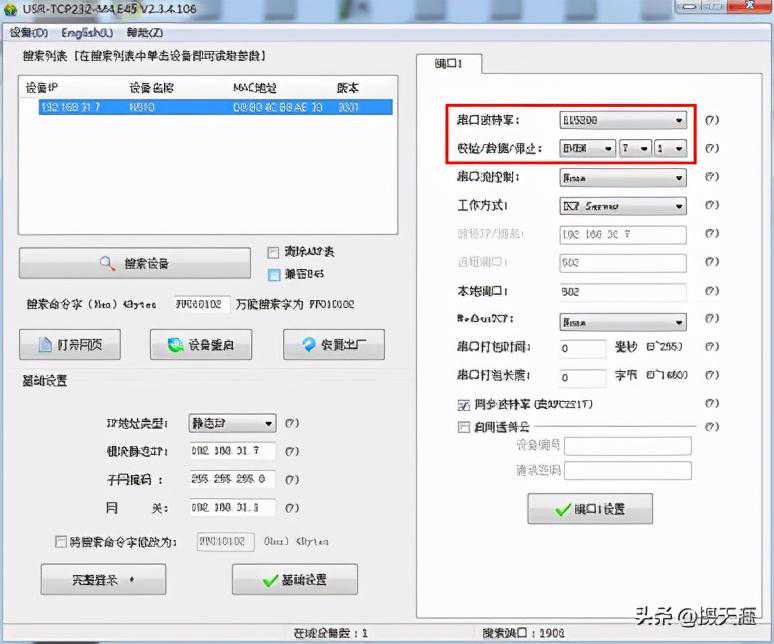Click the green-check Basic Settings save button
Image resolution: width=774 pixels, height=644 pixels.
pyautogui.click(x=294, y=580)
